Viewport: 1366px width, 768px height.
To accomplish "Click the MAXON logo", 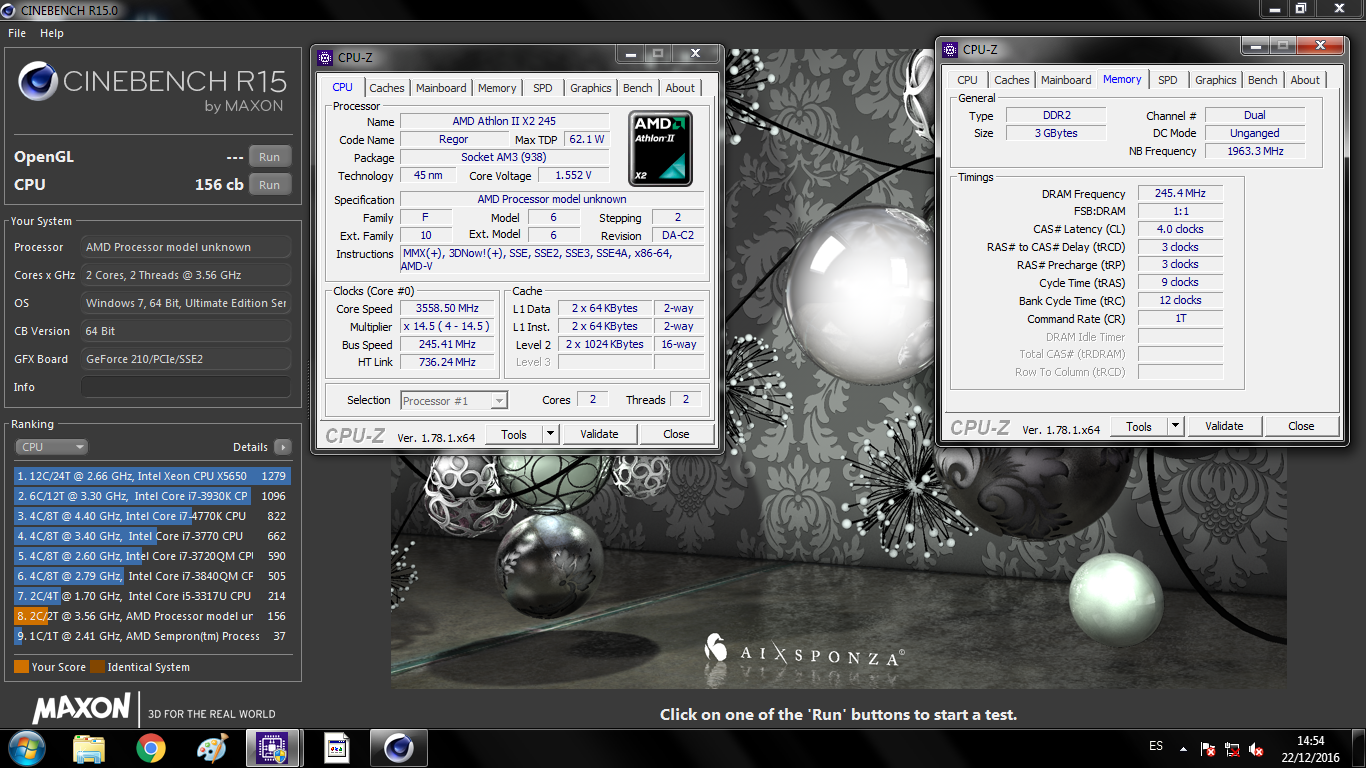I will pos(81,710).
